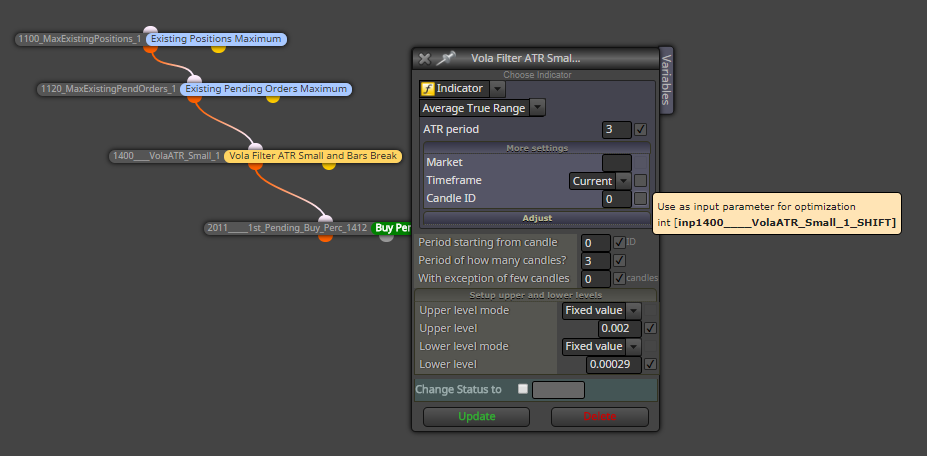Edit the ATR period value field
The image size is (927, 456).
point(617,130)
